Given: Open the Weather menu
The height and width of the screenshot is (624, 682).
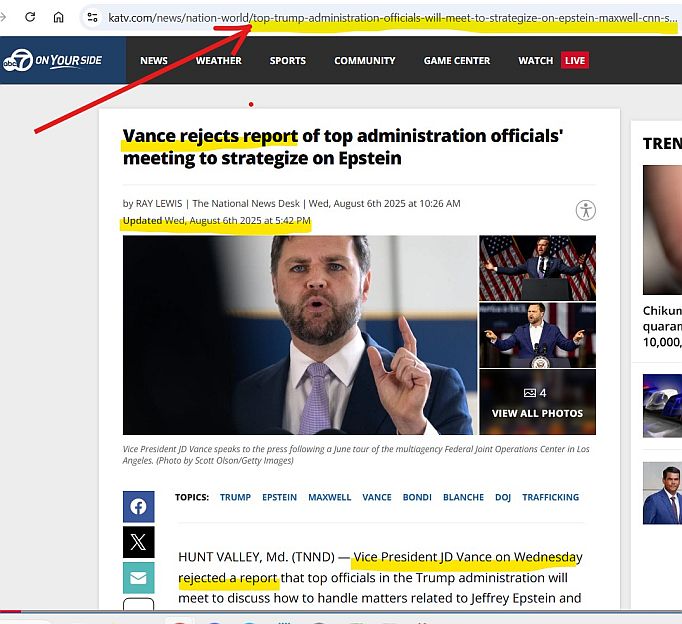Looking at the screenshot, I should tap(218, 60).
